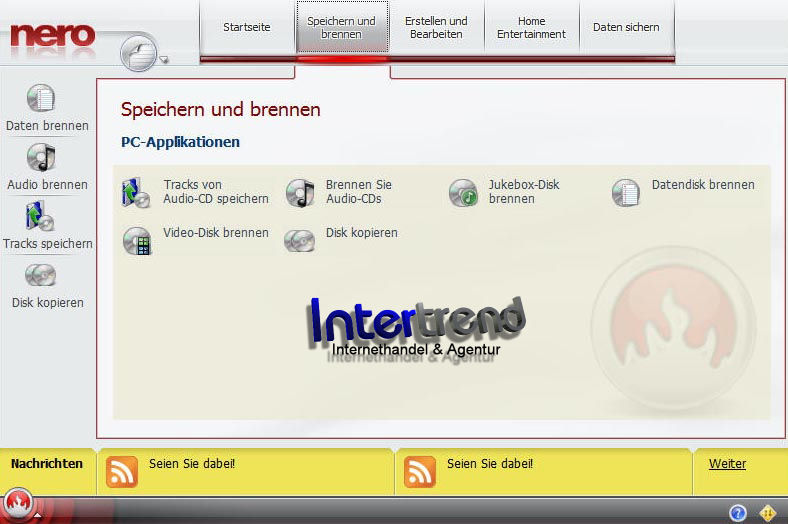The image size is (788, 524).
Task: Select the Speichern und brennen tab
Action: 342,27
